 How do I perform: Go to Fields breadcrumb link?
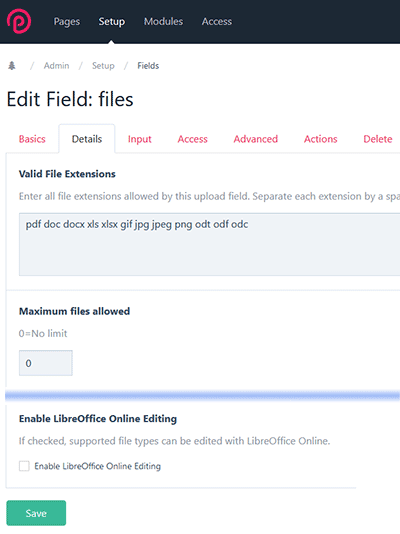point(148,65)
